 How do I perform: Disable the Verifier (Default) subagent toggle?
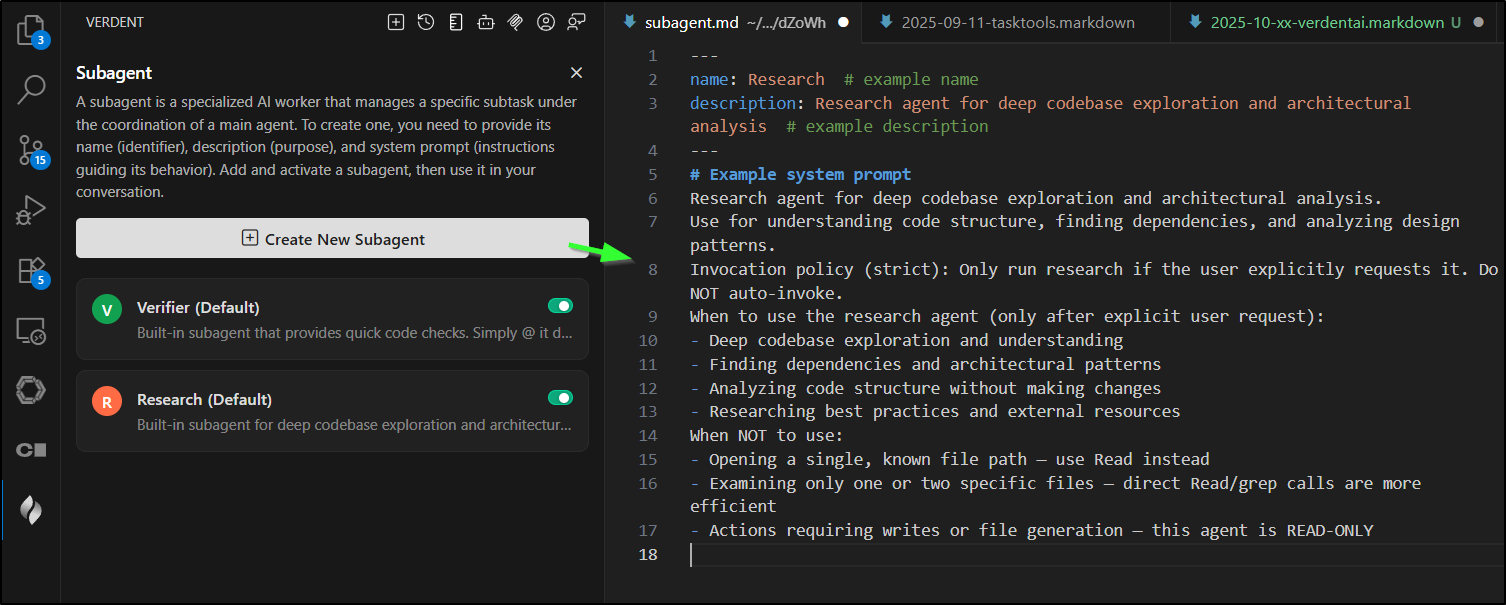560,306
